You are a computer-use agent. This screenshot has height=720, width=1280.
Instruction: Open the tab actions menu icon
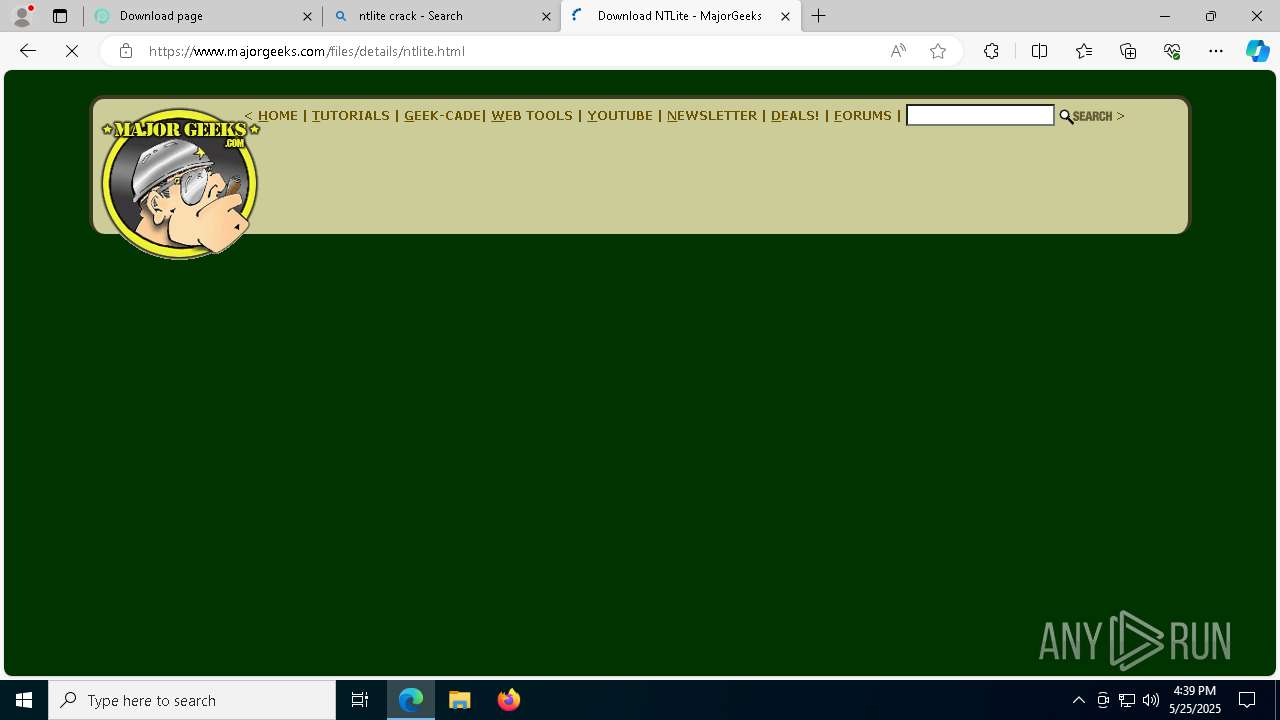[x=60, y=16]
